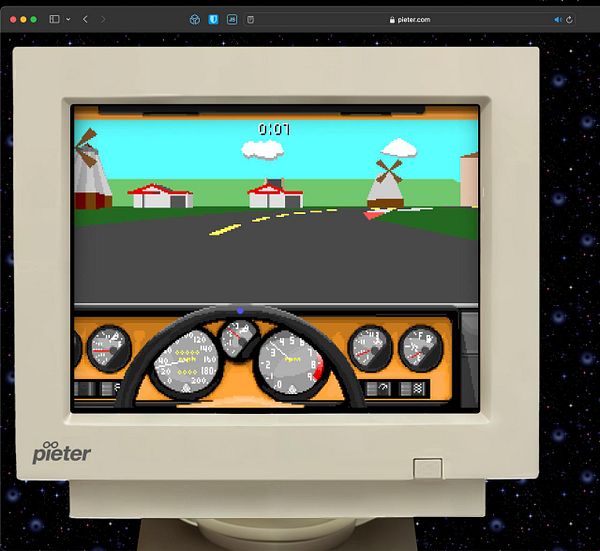Click the left windmill at screen edge

coord(91,170)
